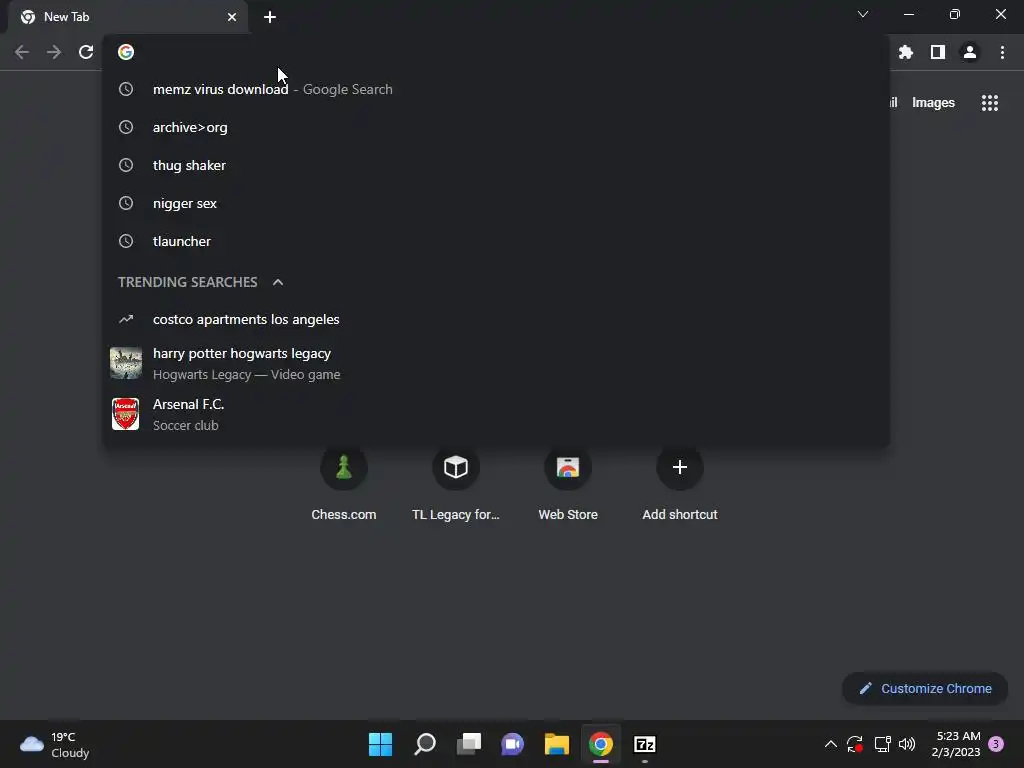Toggle the Chrome side panel
The height and width of the screenshot is (768, 1024).
(938, 52)
